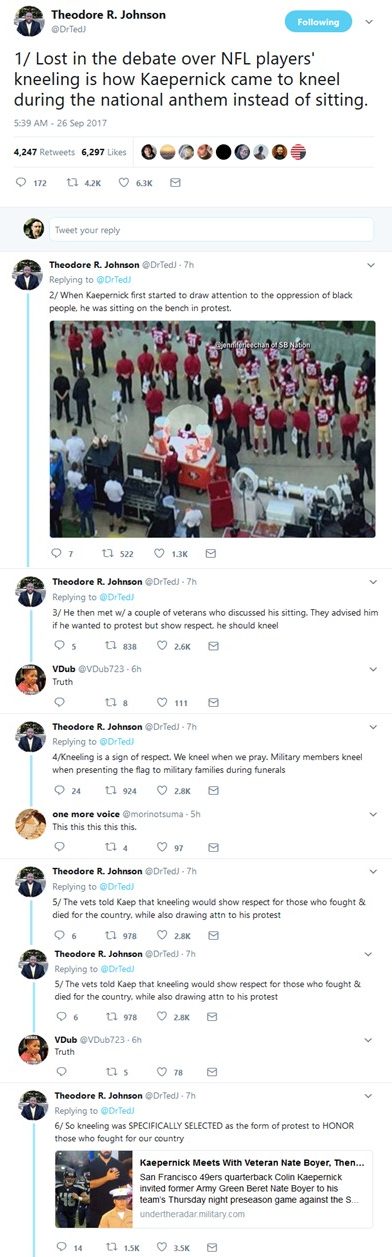Click the Tweet your reply input field
The height and width of the screenshot is (1257, 392).
coord(211,230)
